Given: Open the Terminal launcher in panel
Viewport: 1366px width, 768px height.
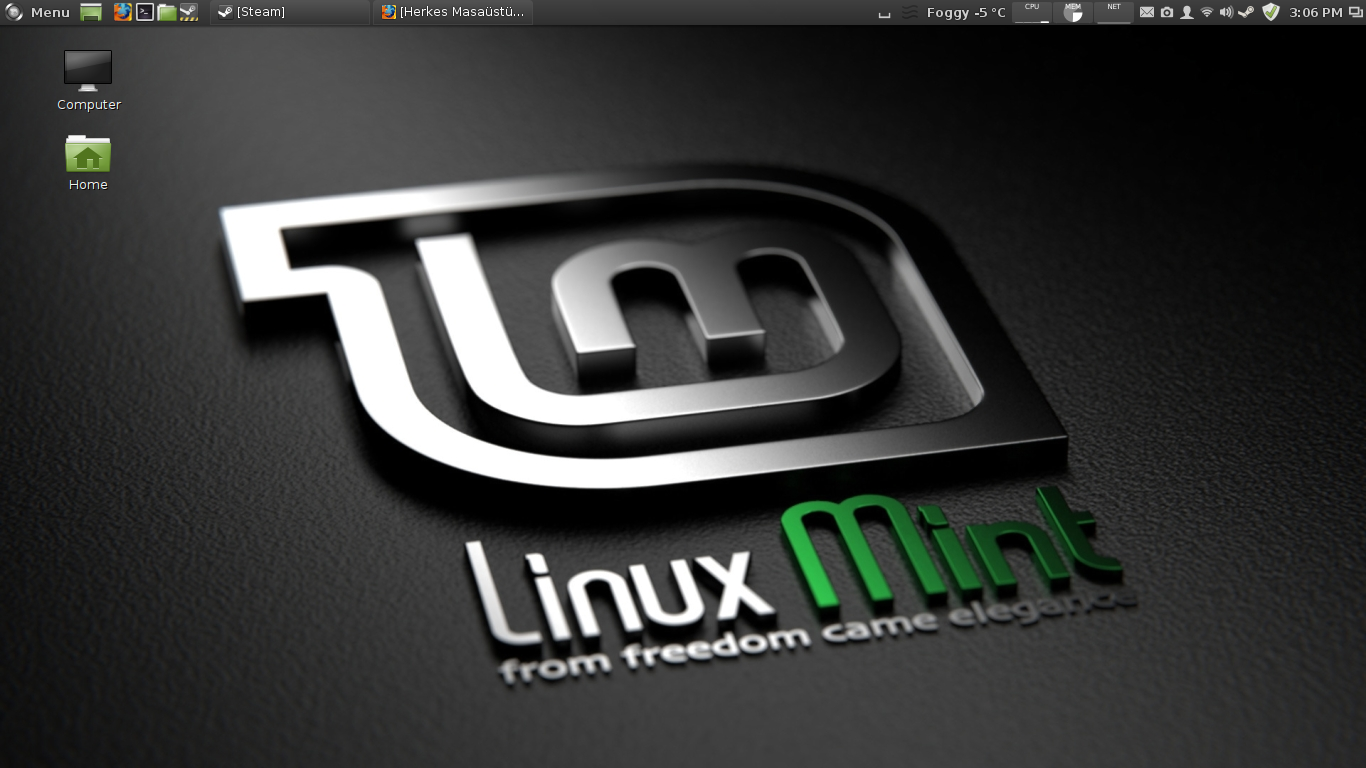Looking at the screenshot, I should [145, 12].
